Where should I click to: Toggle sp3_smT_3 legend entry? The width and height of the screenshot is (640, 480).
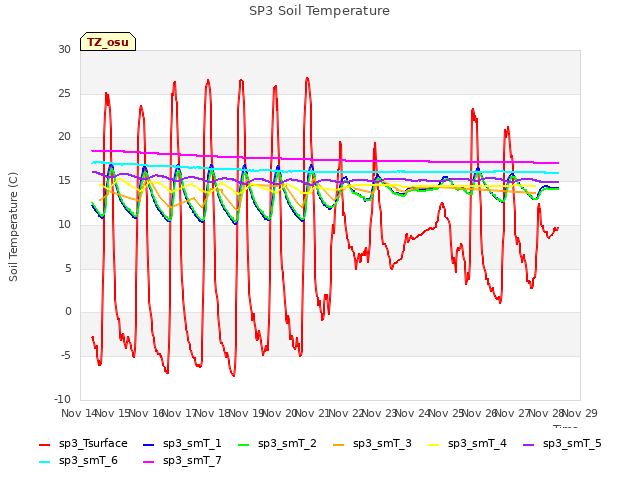coord(372,444)
